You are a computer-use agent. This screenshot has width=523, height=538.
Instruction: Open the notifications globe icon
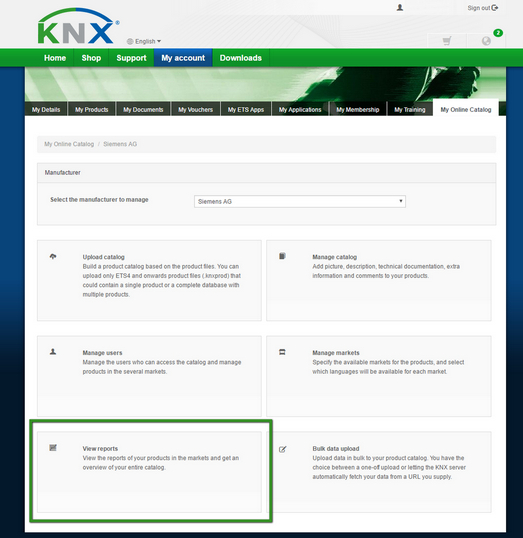click(x=486, y=41)
